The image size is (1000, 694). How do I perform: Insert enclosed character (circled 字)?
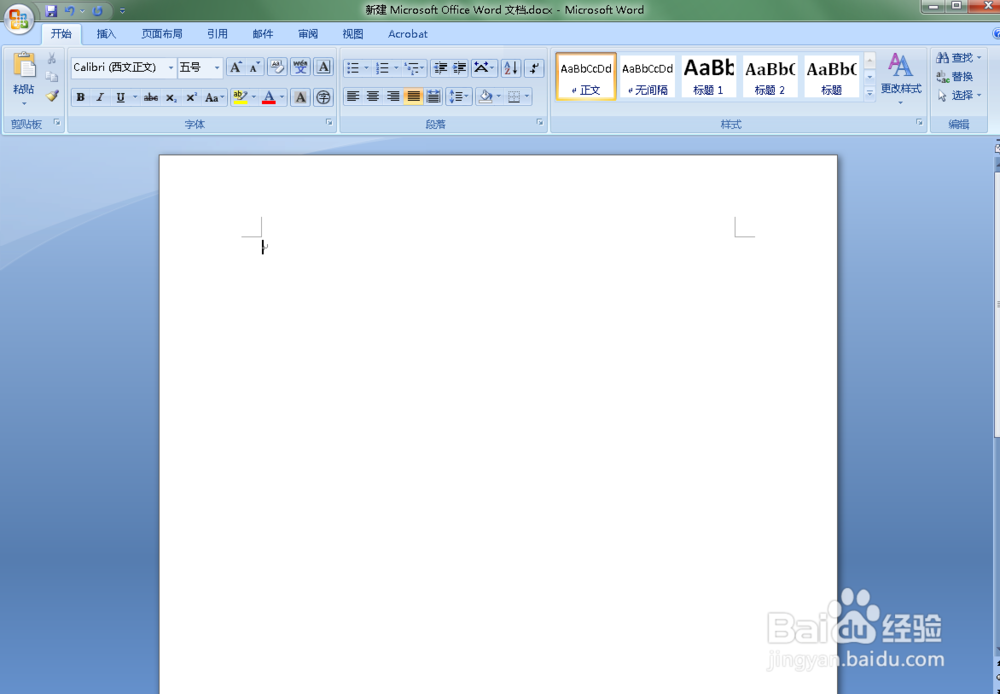pos(323,97)
